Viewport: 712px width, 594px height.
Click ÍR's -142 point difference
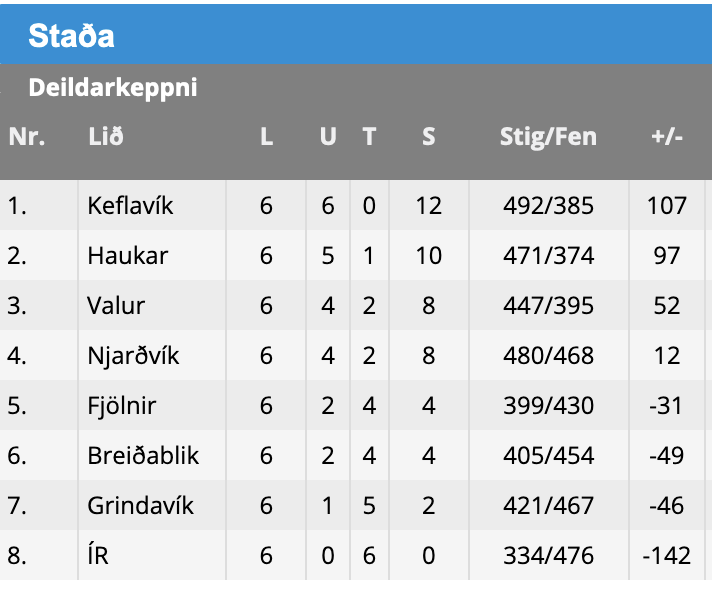click(667, 556)
